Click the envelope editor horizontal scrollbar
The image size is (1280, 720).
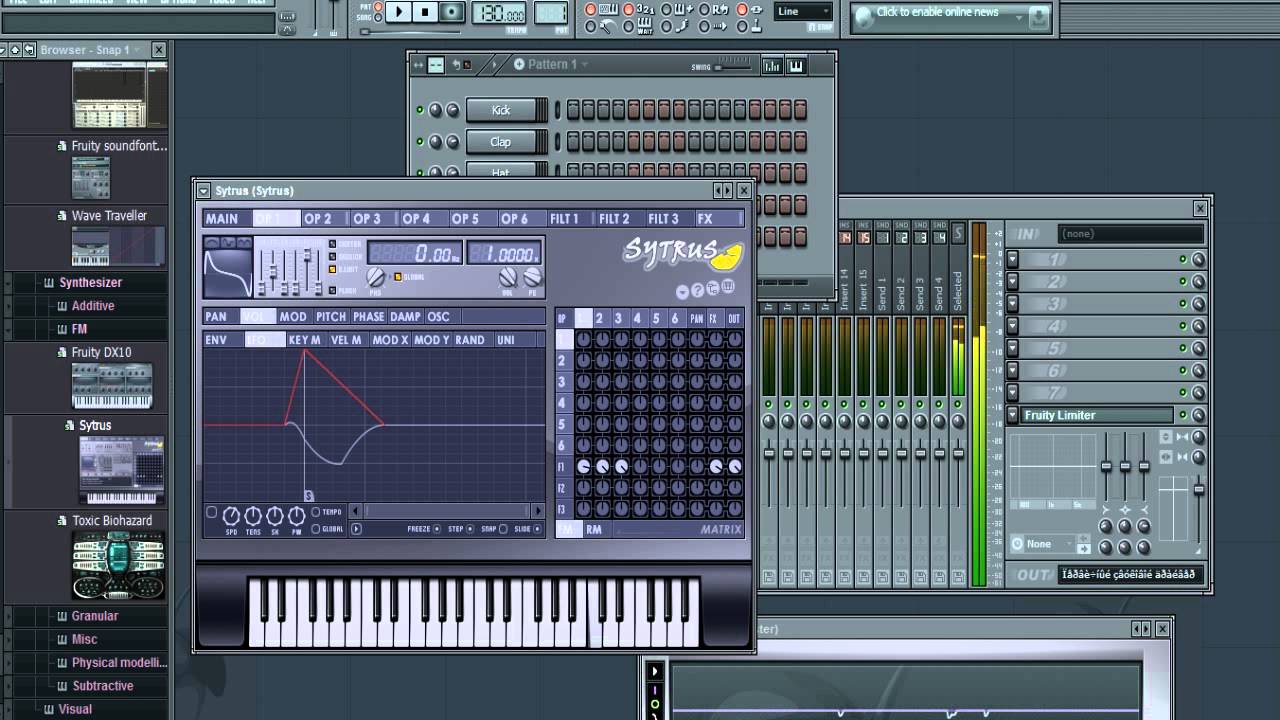(447, 511)
